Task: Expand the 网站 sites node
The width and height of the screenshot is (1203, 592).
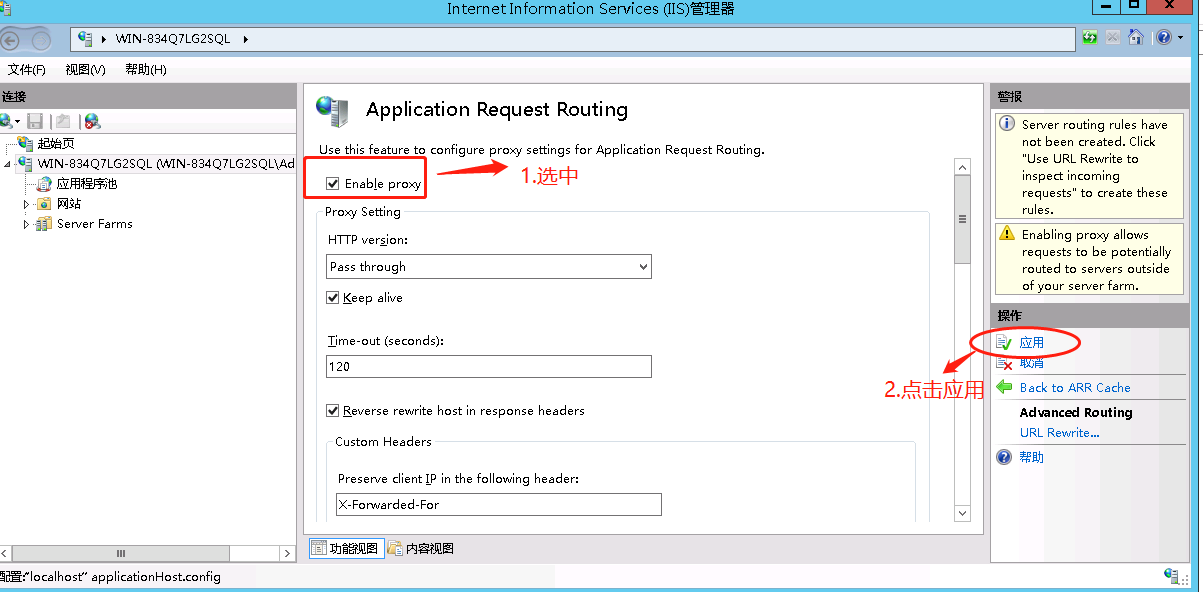Action: coord(27,204)
